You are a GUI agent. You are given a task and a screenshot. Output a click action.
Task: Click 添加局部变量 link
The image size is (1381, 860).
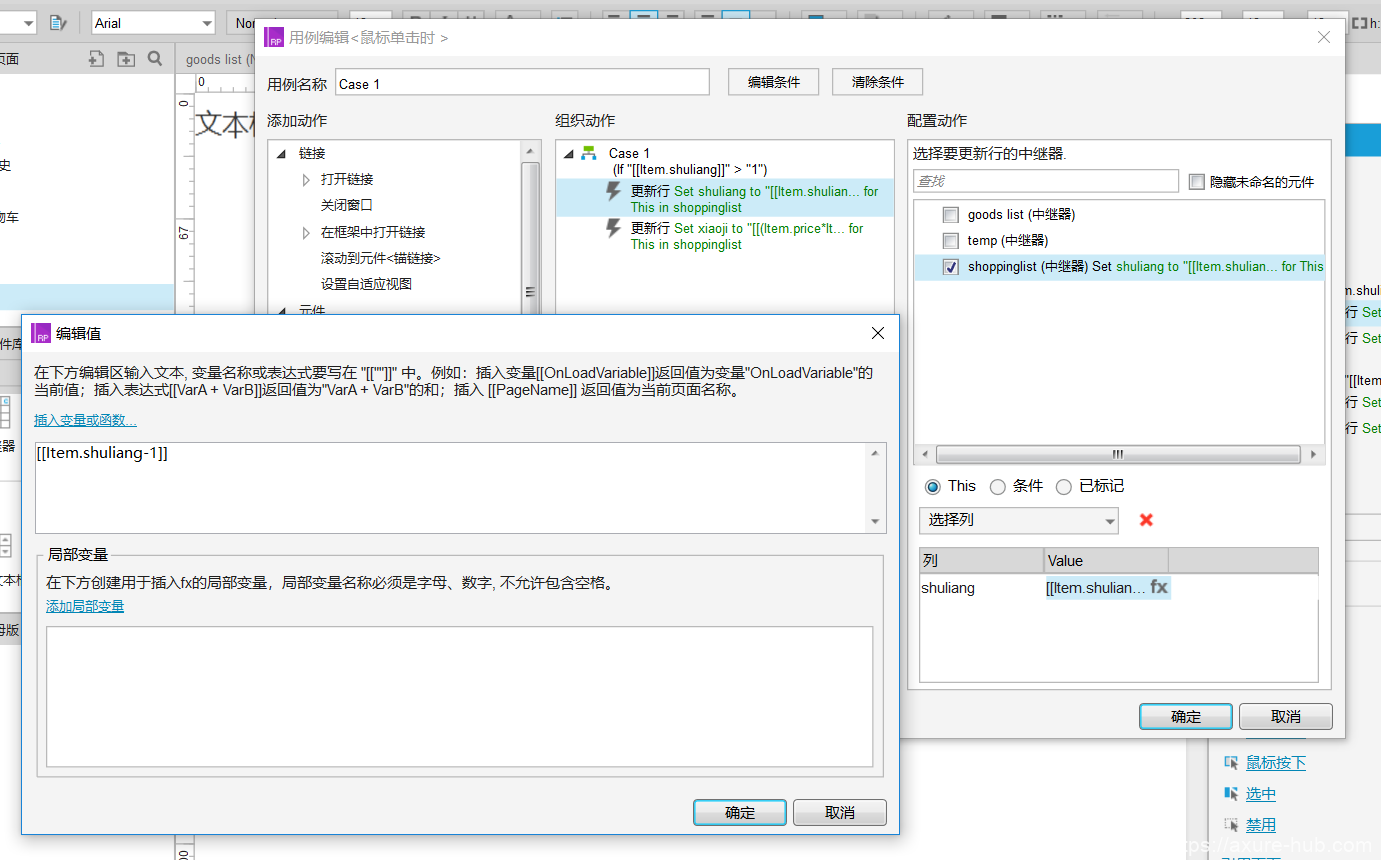pos(85,606)
